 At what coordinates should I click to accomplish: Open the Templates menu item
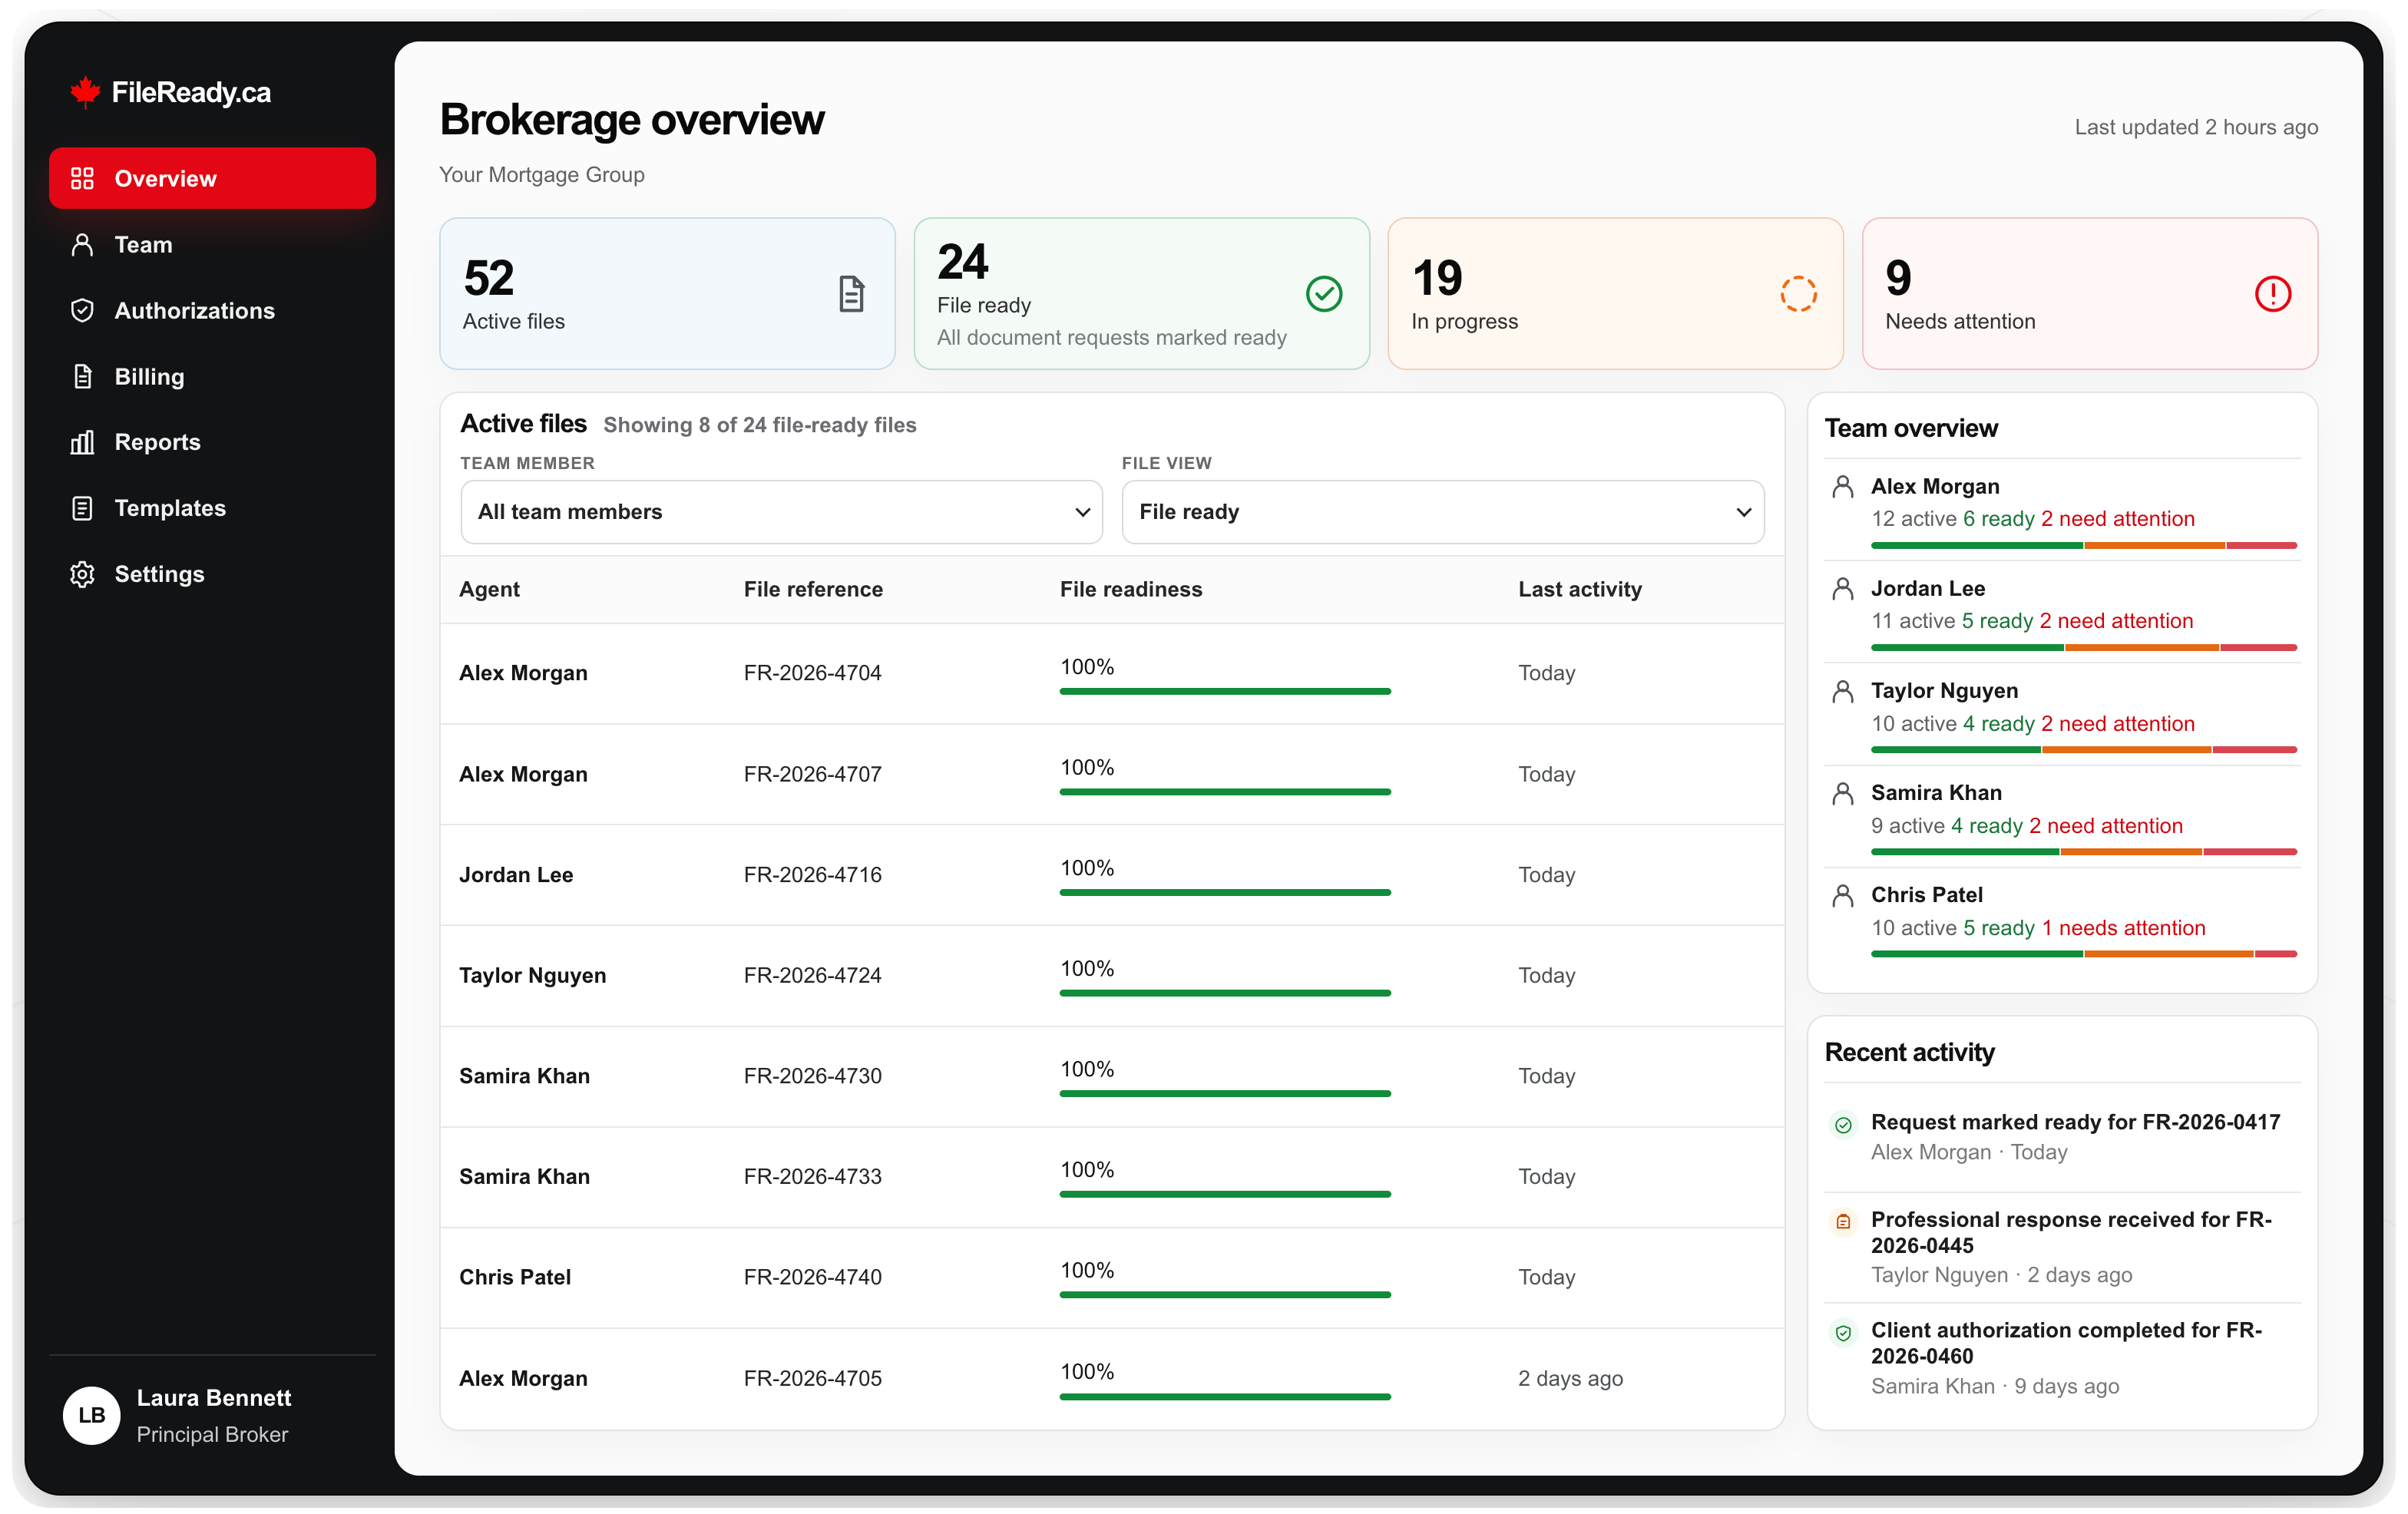[212, 508]
